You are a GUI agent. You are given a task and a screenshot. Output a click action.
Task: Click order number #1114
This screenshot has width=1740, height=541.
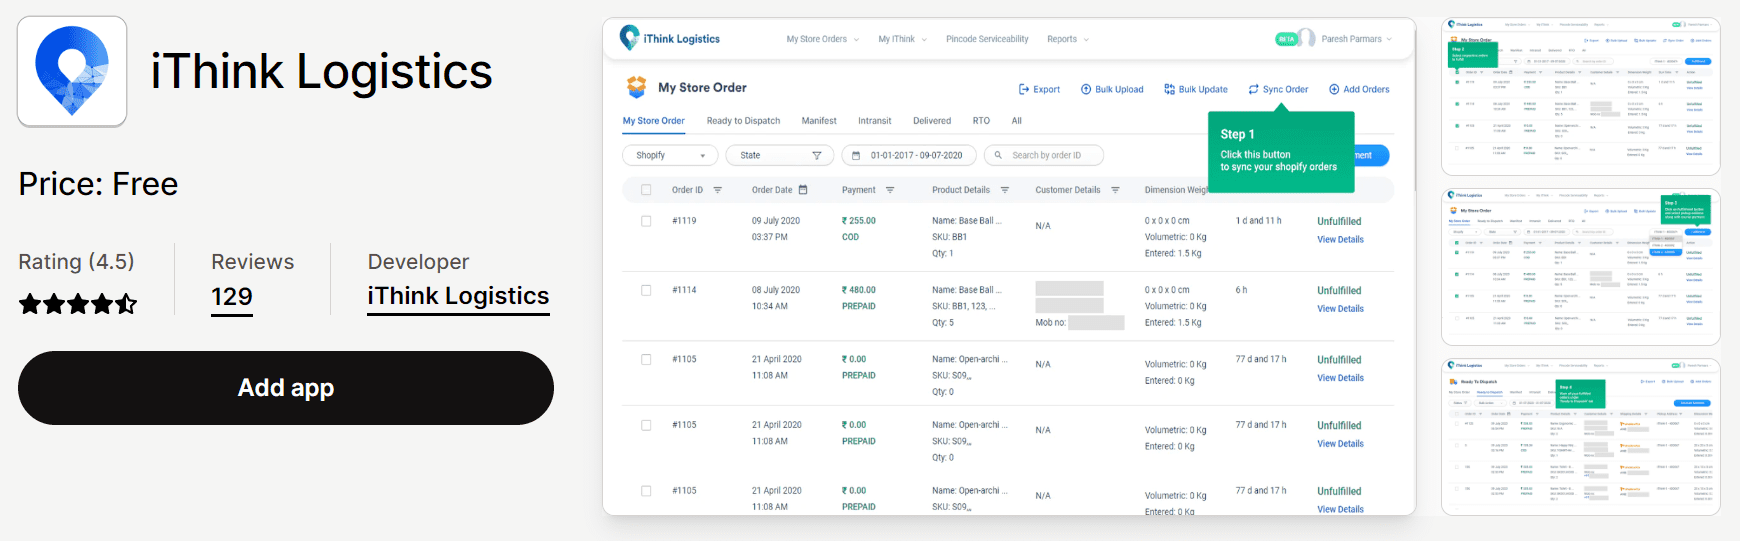(684, 290)
